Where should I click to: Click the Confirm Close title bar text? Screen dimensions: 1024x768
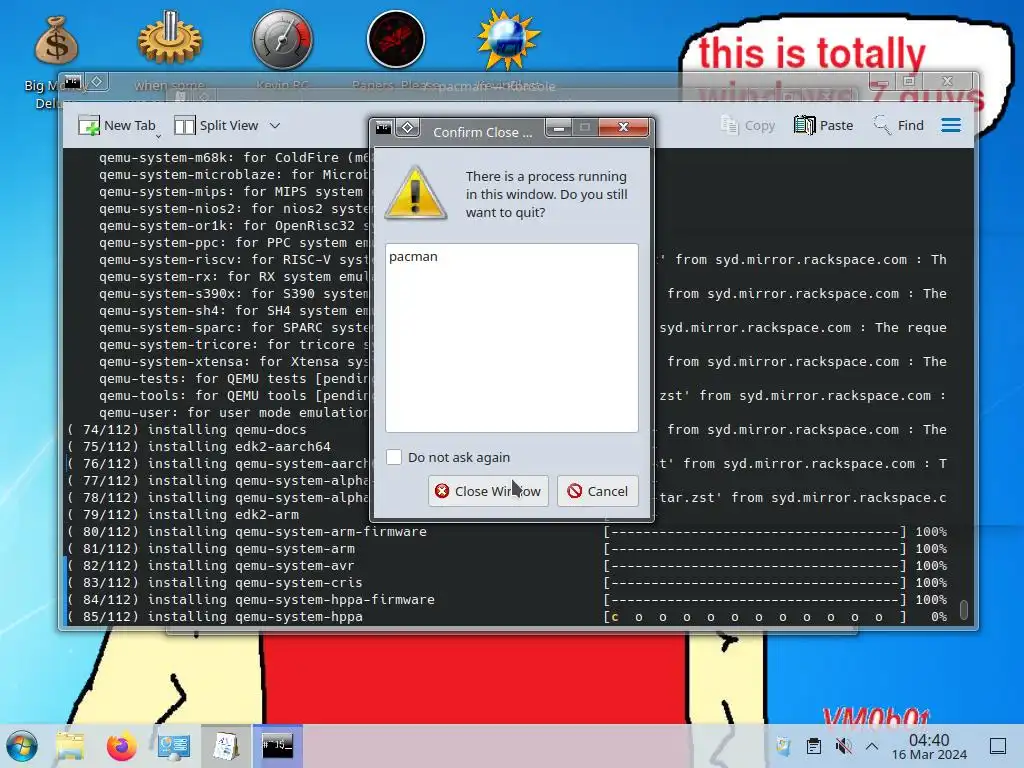483,132
